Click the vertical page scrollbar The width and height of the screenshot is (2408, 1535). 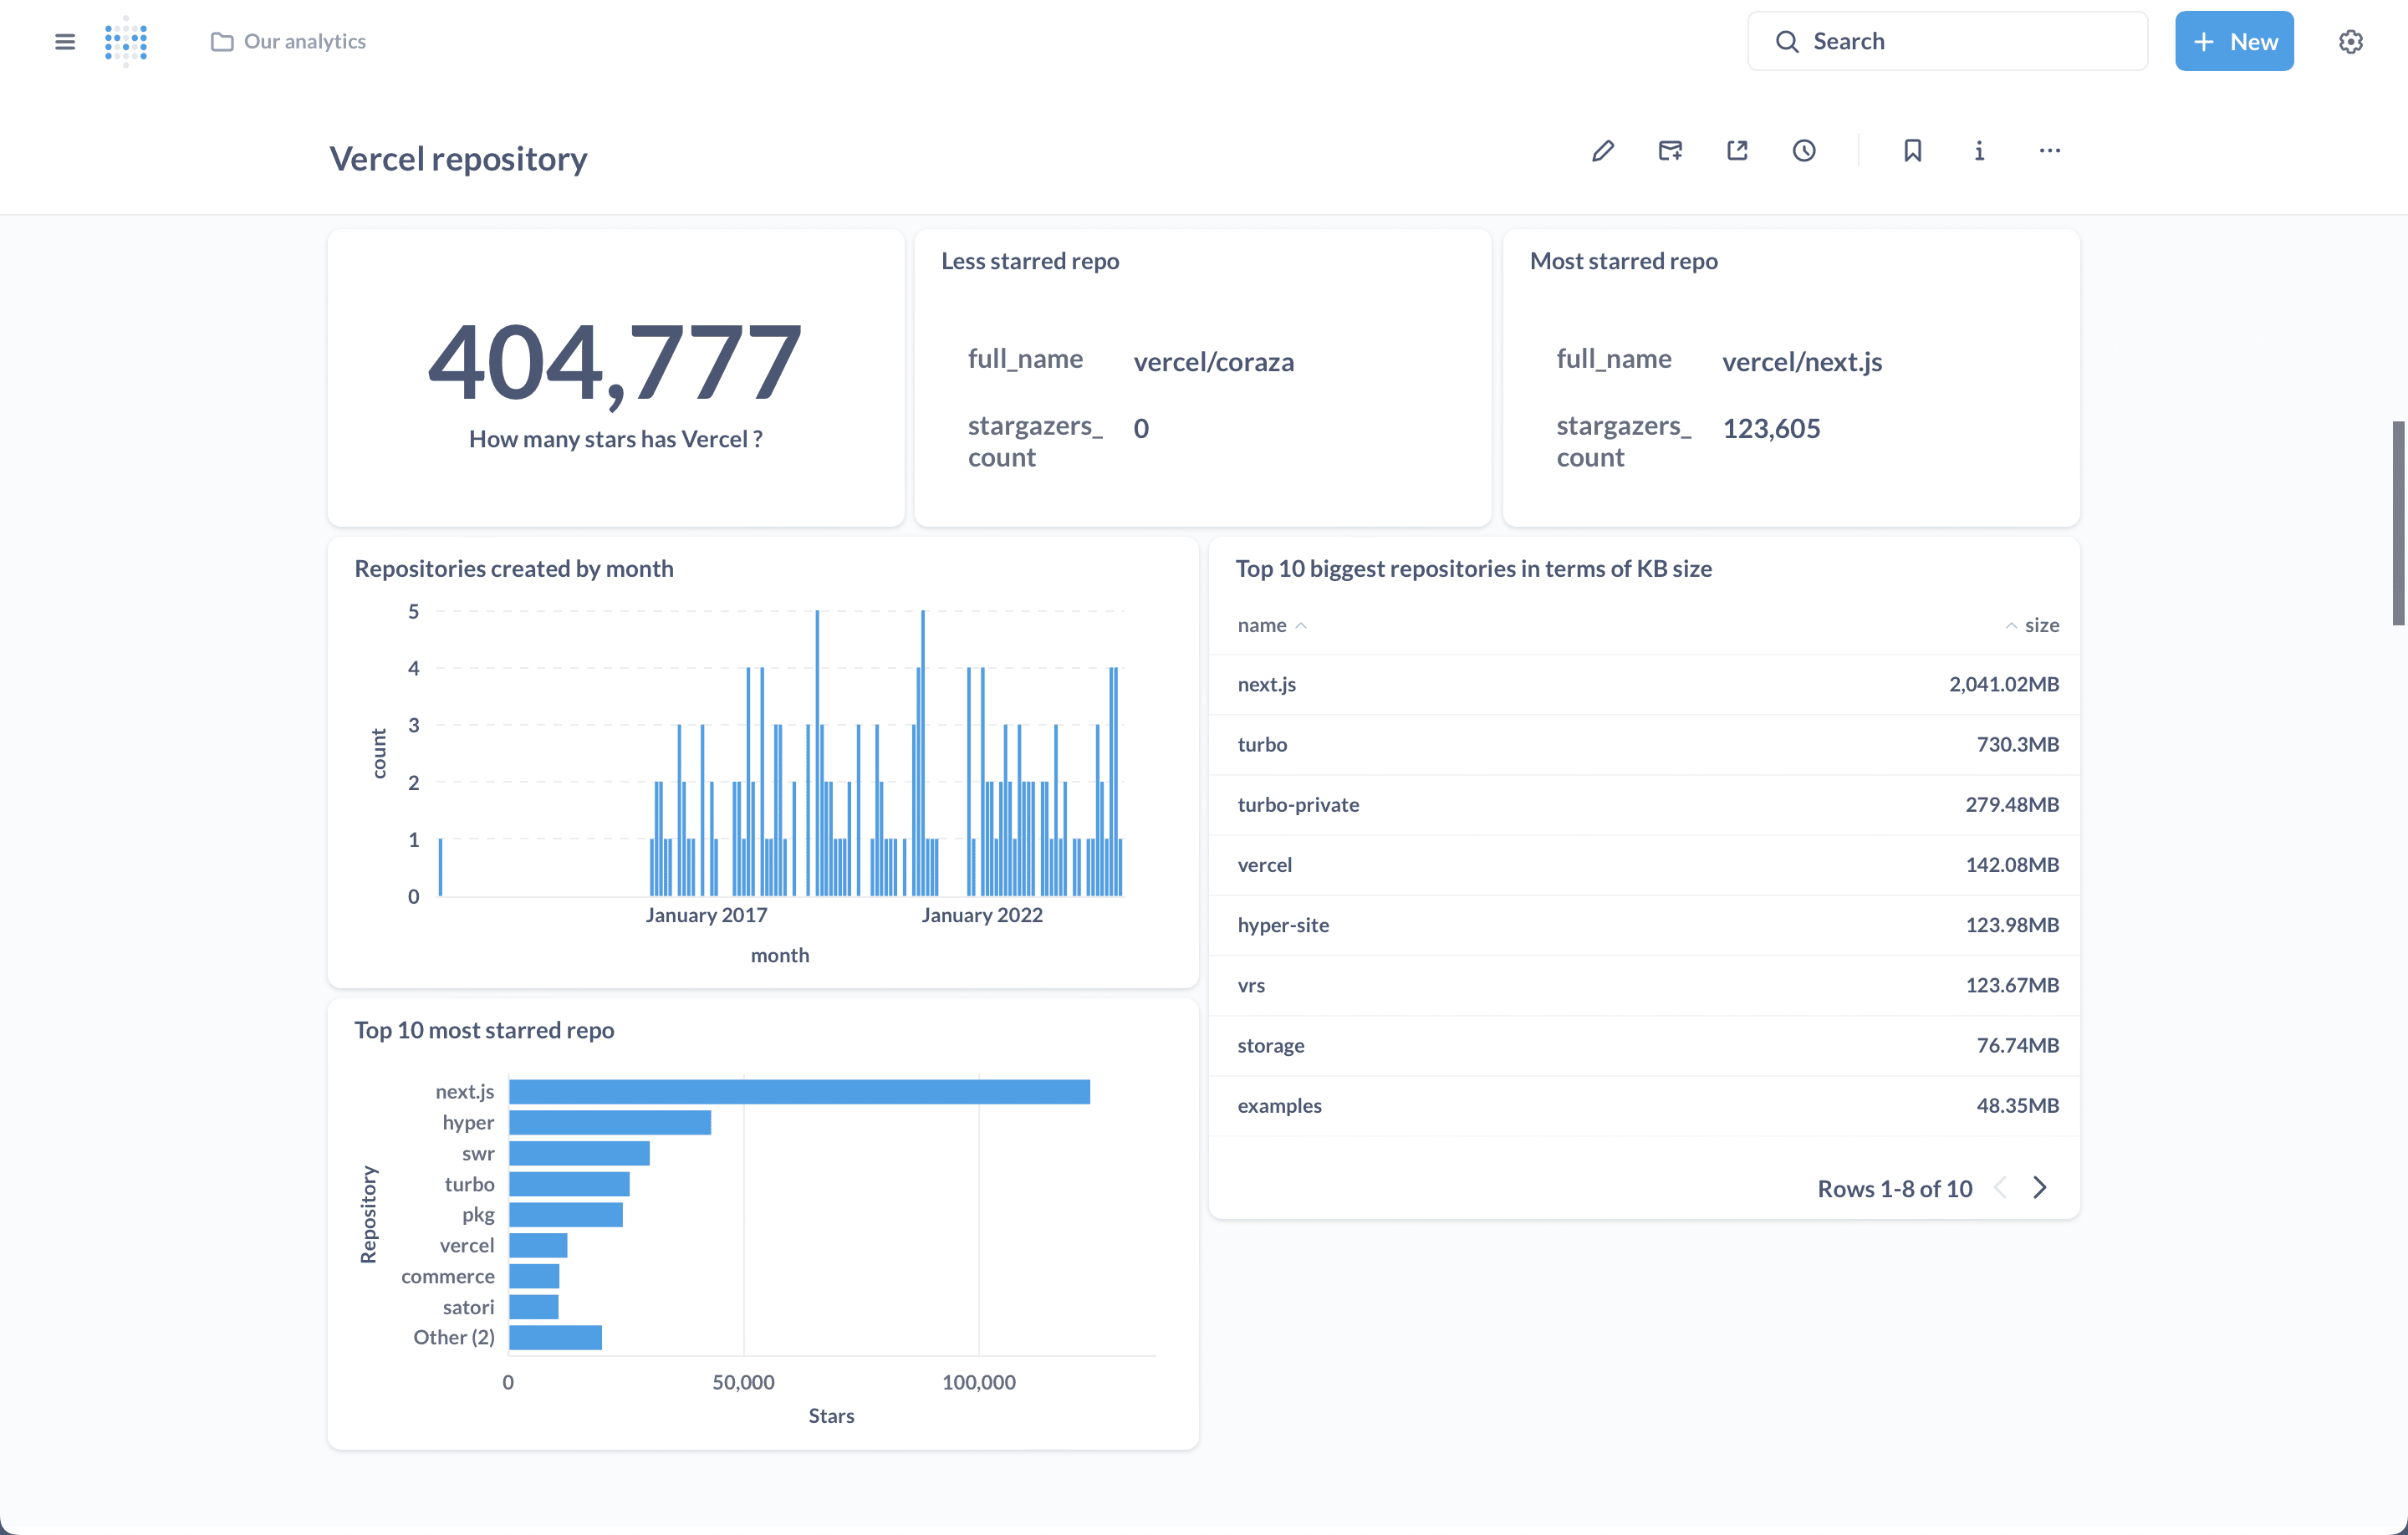[2397, 520]
